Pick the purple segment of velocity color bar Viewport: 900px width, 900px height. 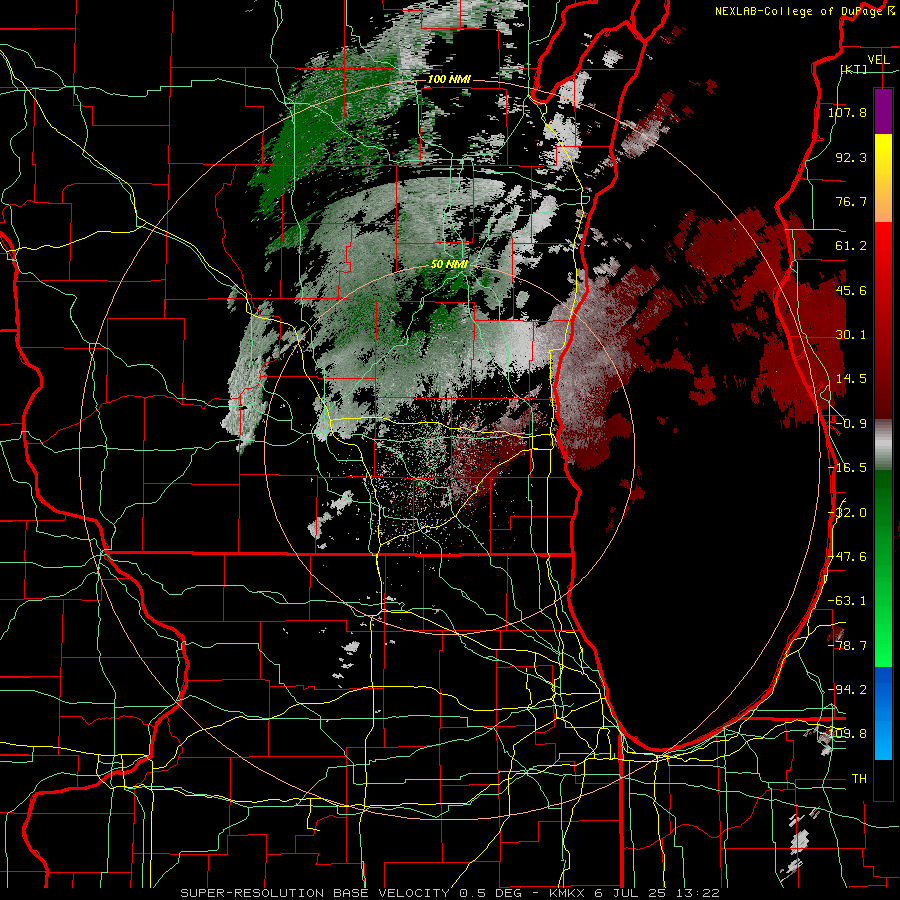coord(883,111)
